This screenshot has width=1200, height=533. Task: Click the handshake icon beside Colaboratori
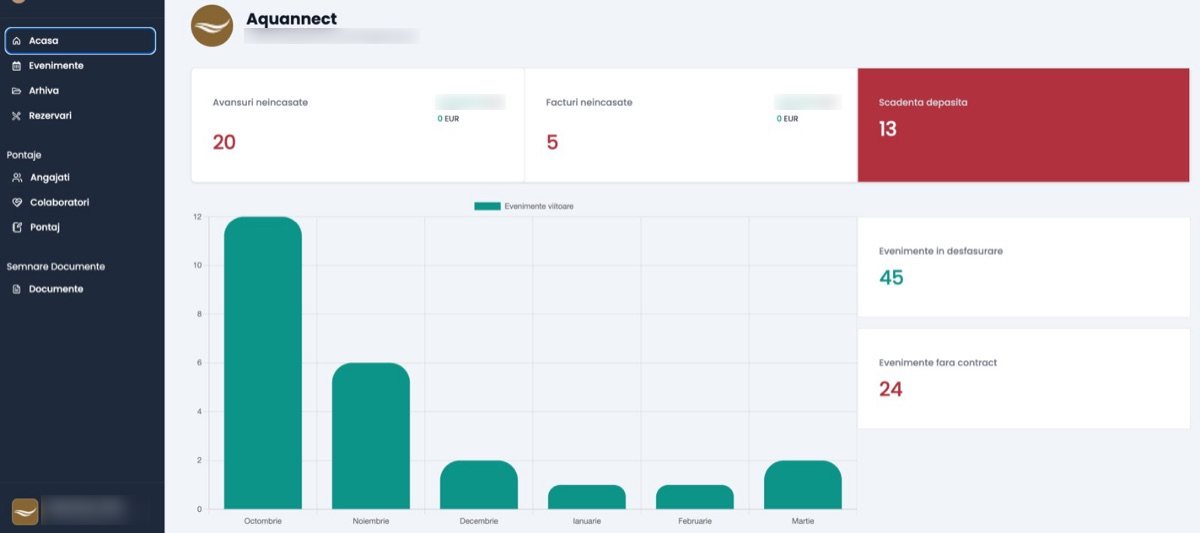(x=17, y=203)
